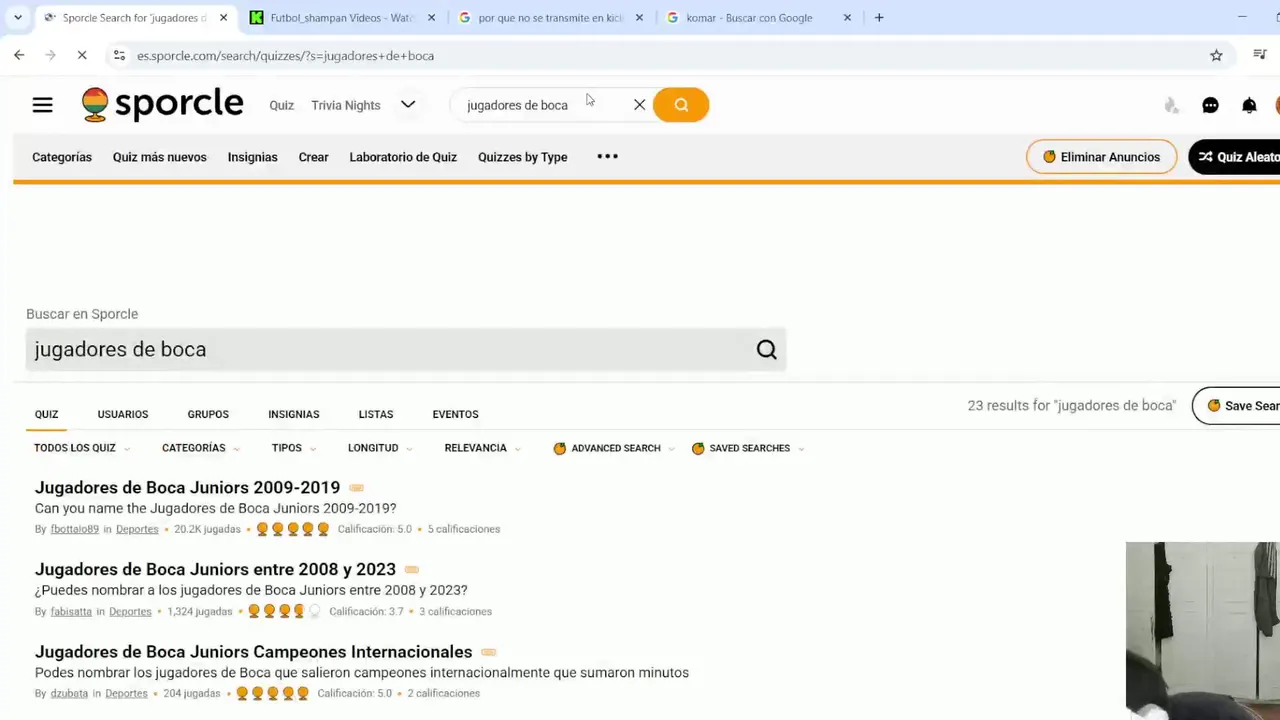Bookmark this page with the star icon
1280x720 pixels.
coord(1216,55)
